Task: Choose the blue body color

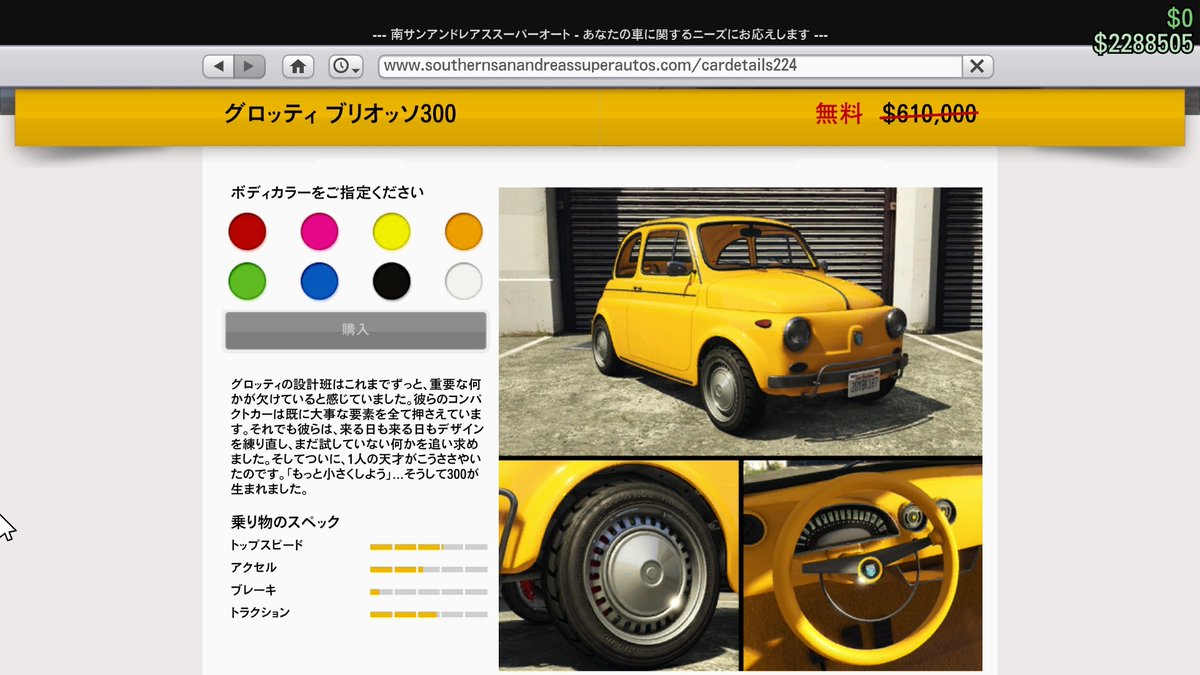Action: point(319,281)
